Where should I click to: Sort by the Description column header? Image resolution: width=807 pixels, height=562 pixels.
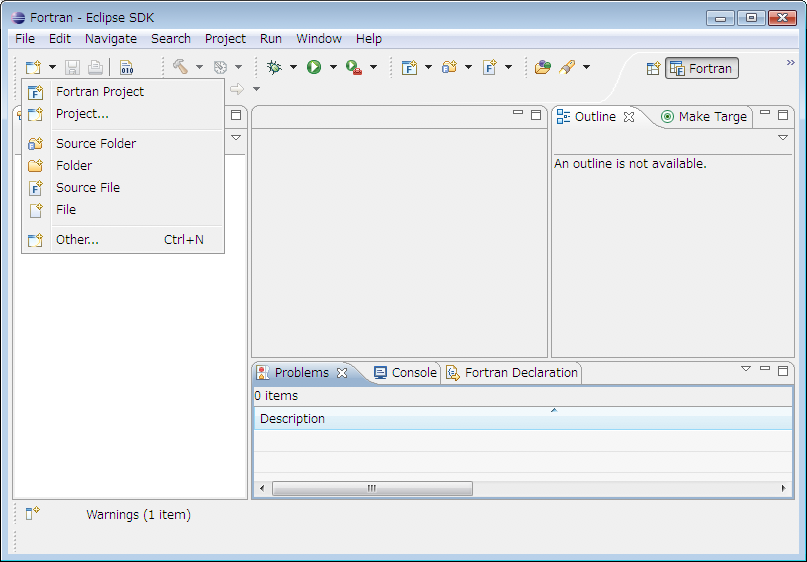(x=523, y=418)
